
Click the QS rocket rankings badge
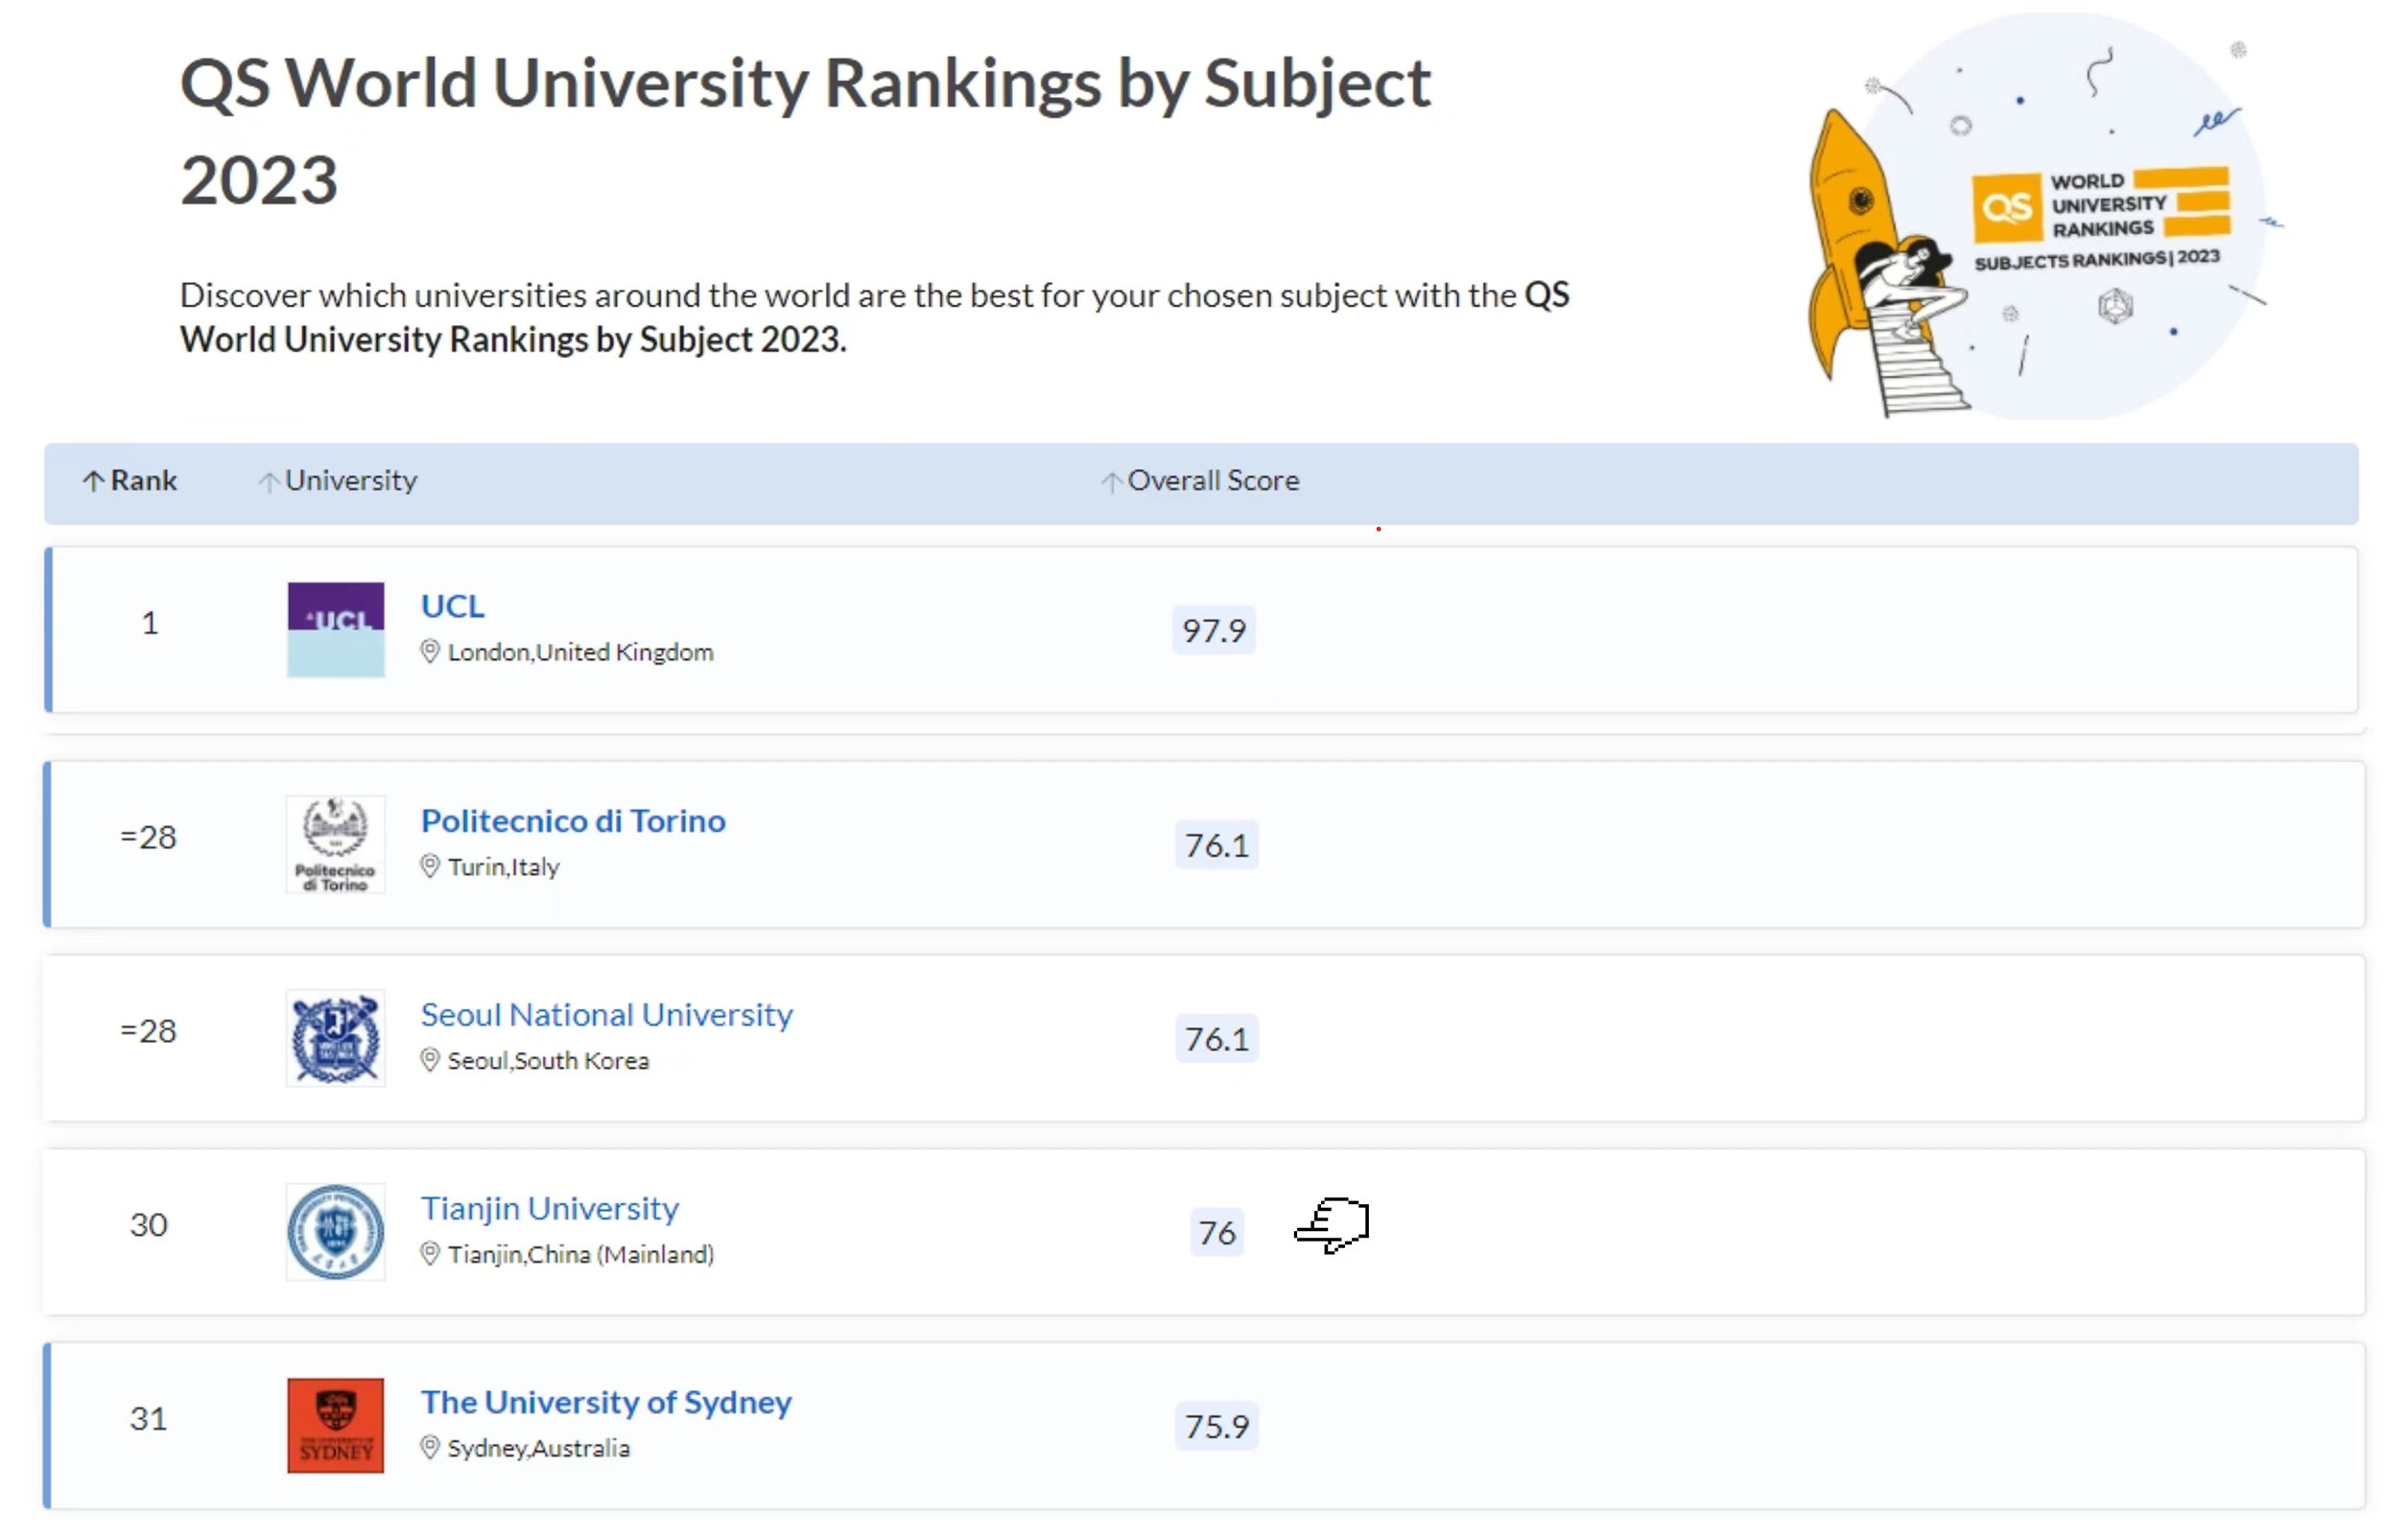[2040, 215]
